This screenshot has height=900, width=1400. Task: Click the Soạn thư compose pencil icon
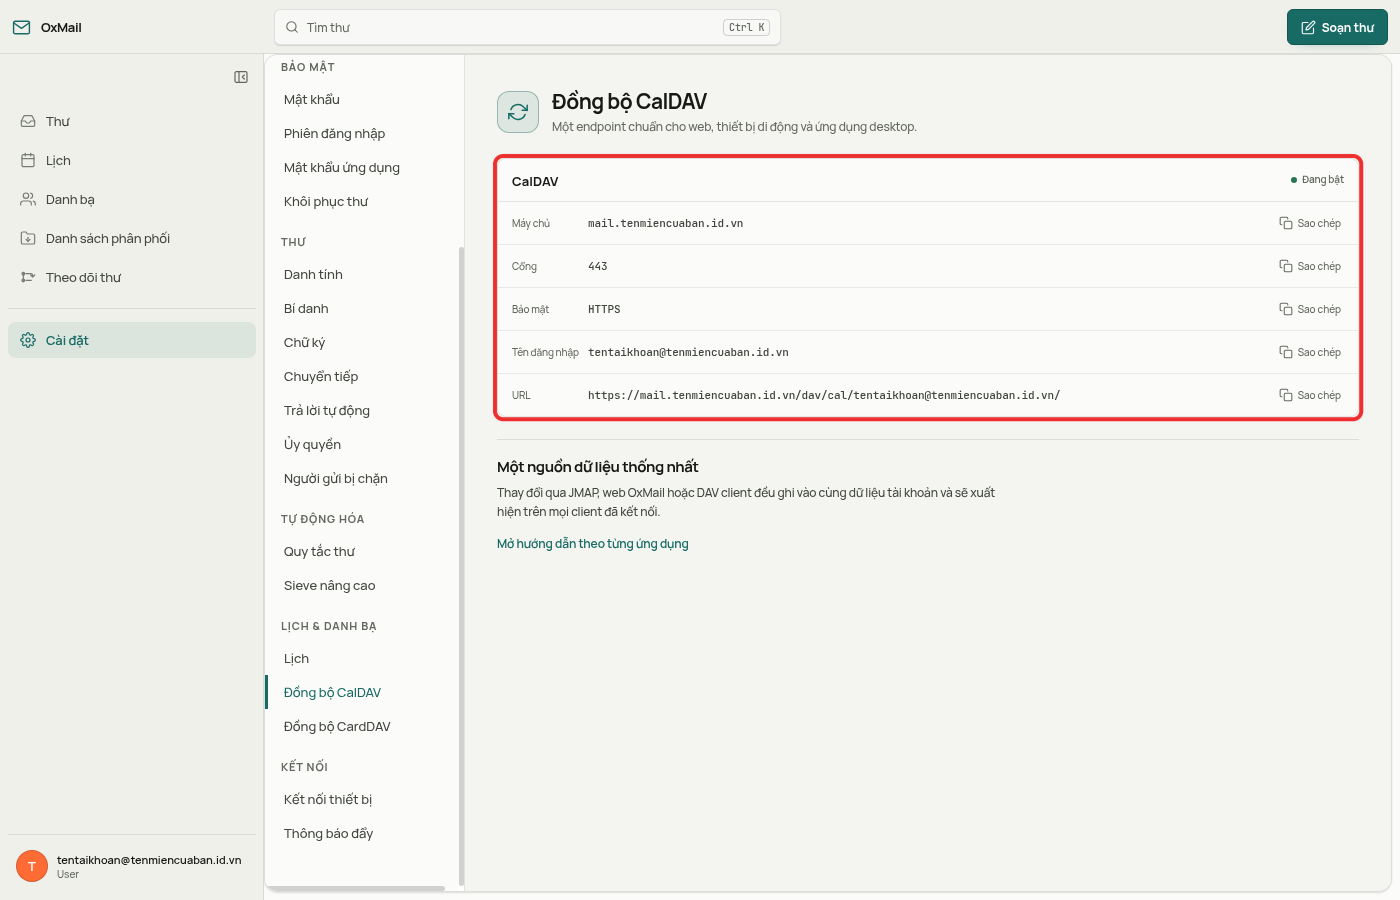click(1308, 27)
